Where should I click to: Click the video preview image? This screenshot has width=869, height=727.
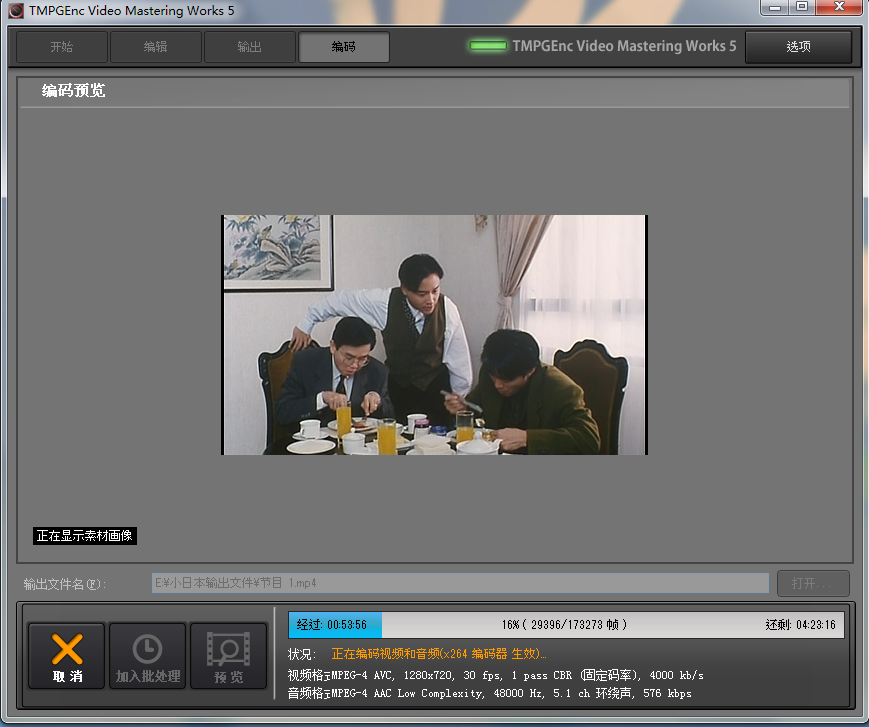coord(434,335)
